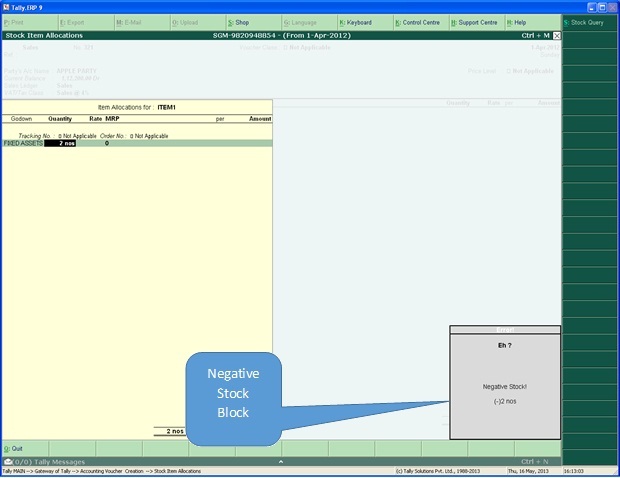
Task: Click the FIXED ASSETS godown entry
Action: click(x=22, y=143)
